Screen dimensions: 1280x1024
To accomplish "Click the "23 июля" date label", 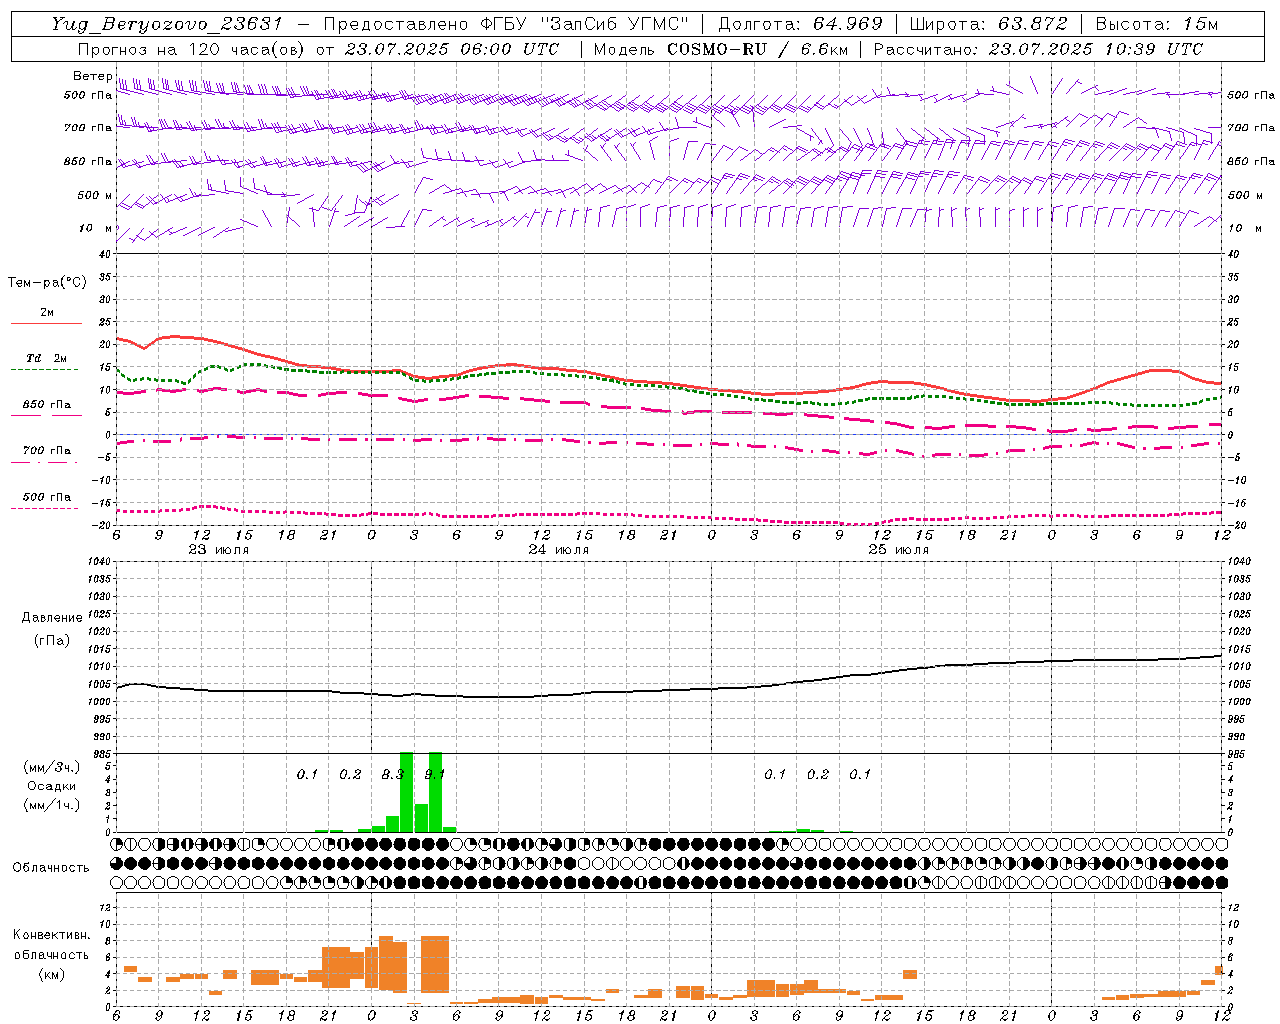I will tap(219, 550).
